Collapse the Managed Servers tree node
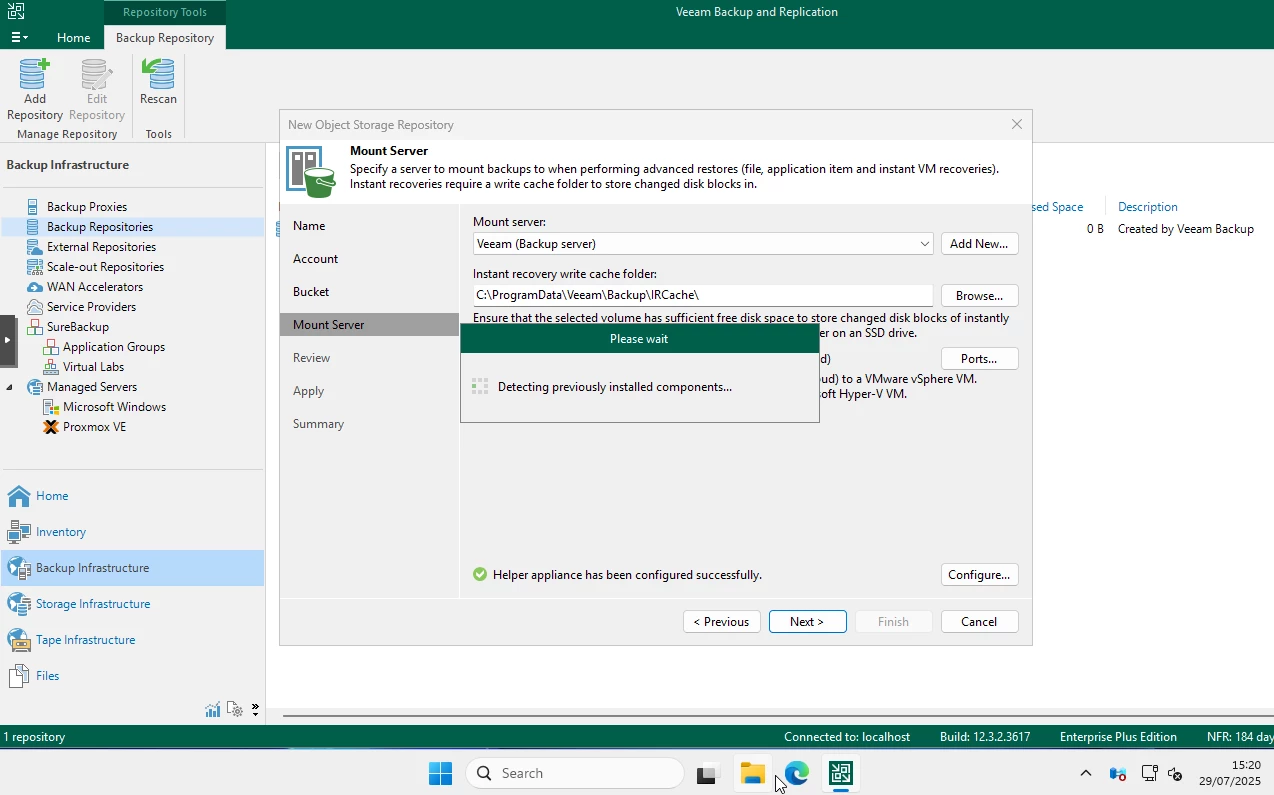This screenshot has height=795, width=1274. click(10, 387)
